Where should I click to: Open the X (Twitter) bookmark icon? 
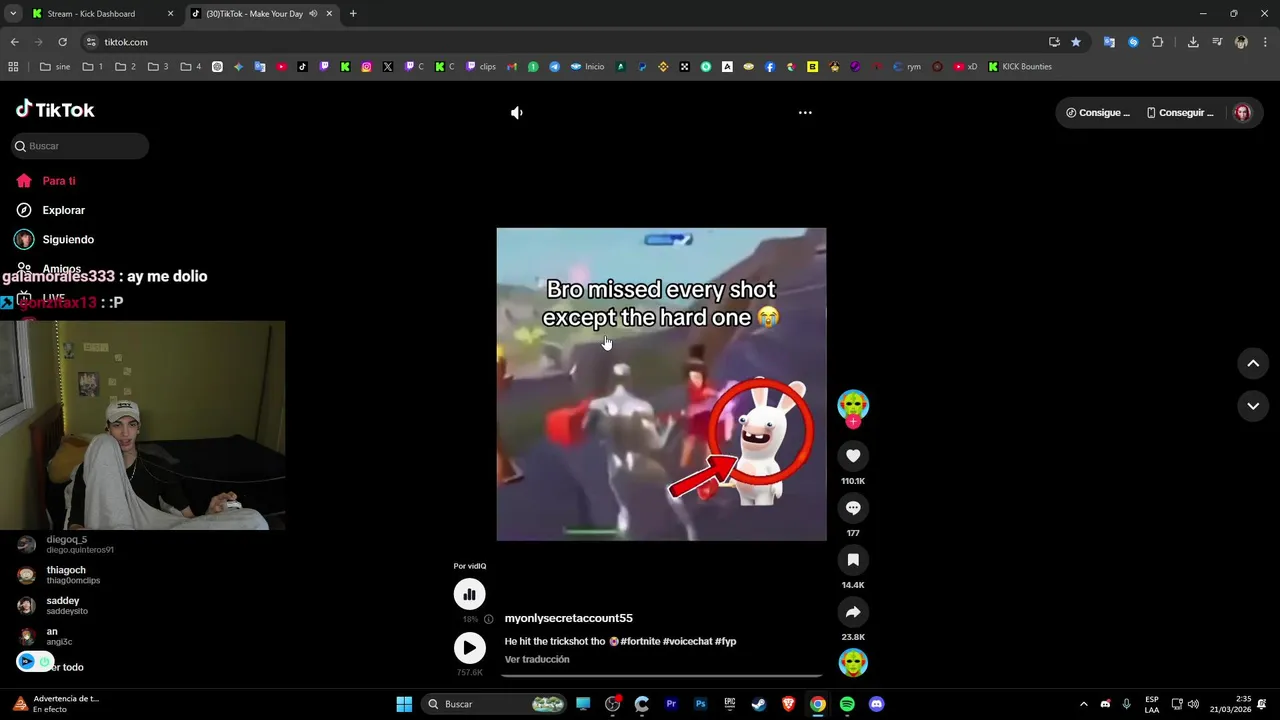(388, 67)
